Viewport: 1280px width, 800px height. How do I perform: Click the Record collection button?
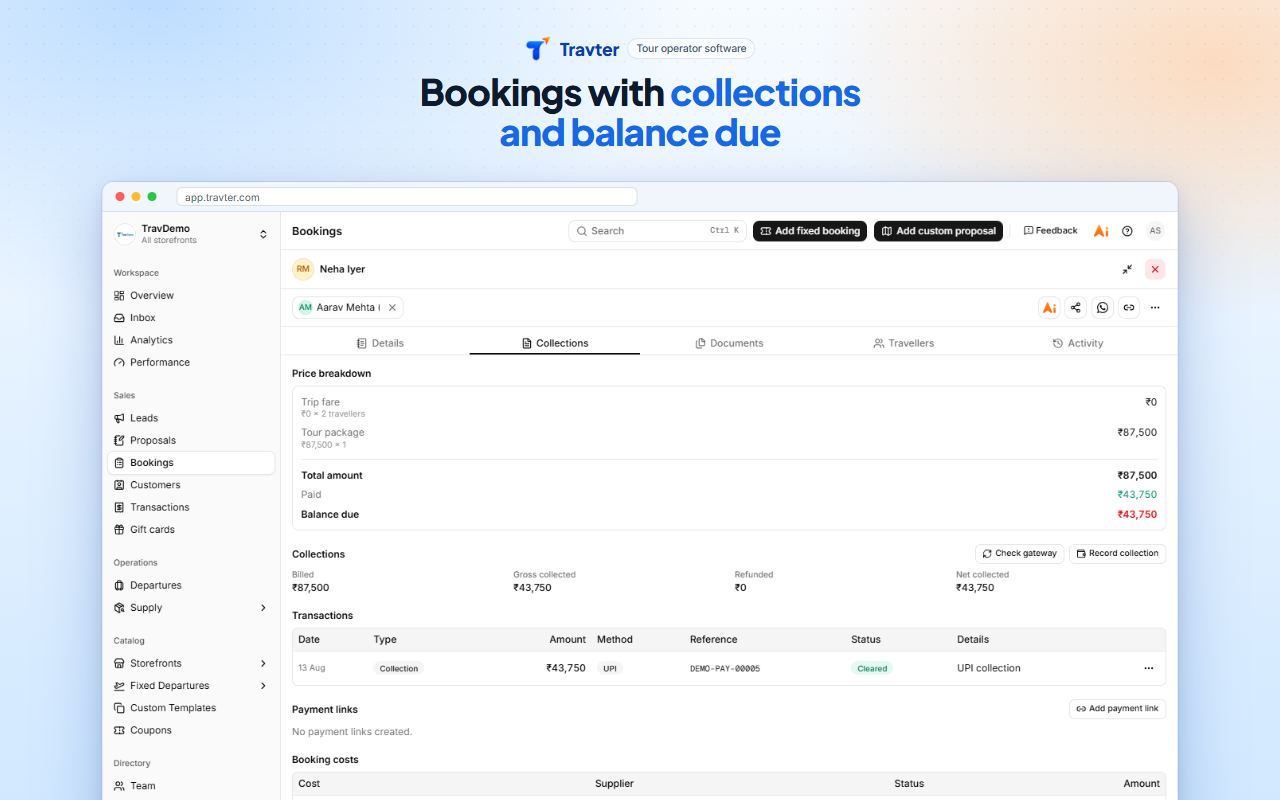pyautogui.click(x=1117, y=554)
